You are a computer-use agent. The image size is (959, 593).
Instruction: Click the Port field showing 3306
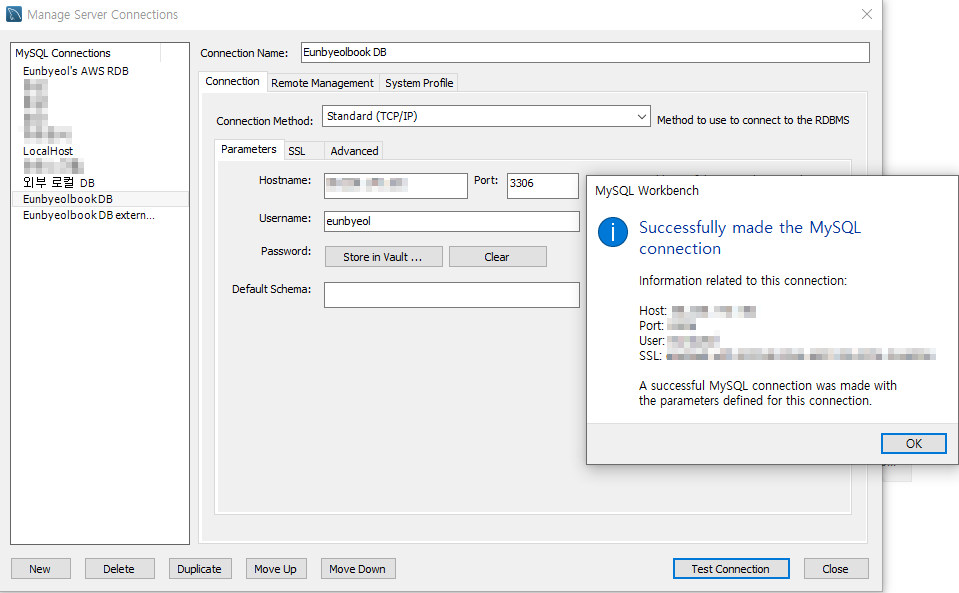click(x=542, y=186)
